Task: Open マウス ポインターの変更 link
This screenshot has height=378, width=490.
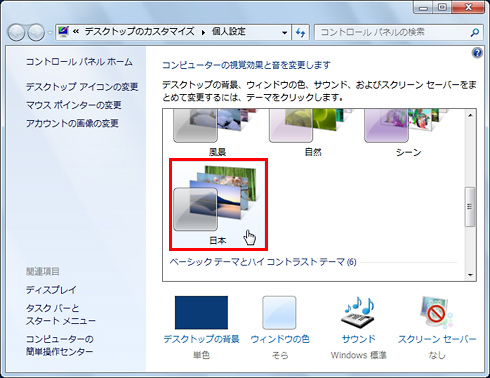Action: tap(74, 105)
